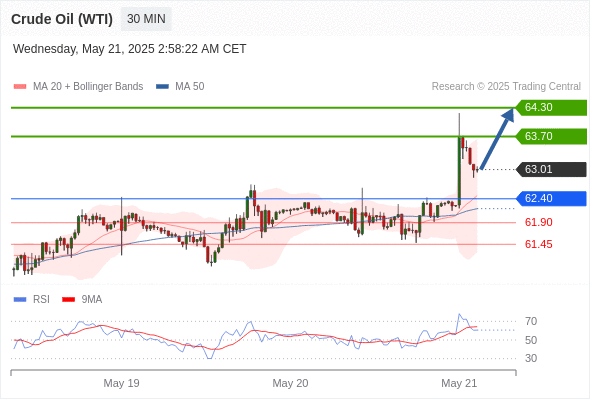Click the RSI 70 level label

point(531,322)
